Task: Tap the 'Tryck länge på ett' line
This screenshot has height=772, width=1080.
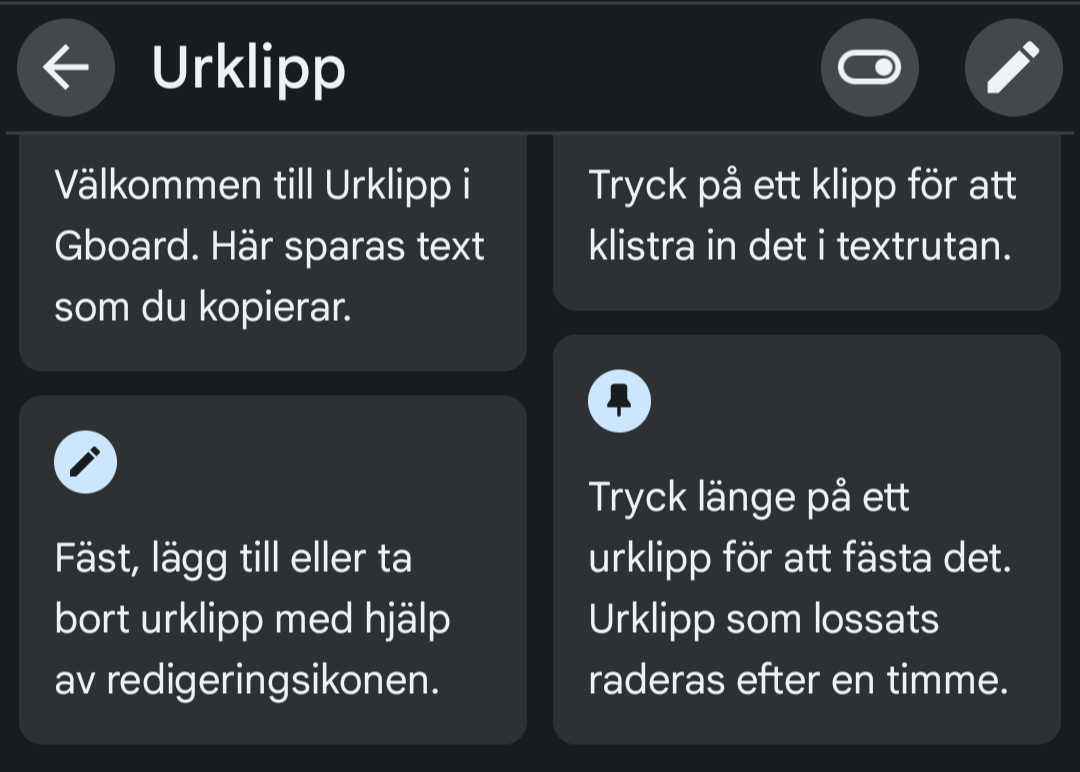Action: tap(749, 497)
